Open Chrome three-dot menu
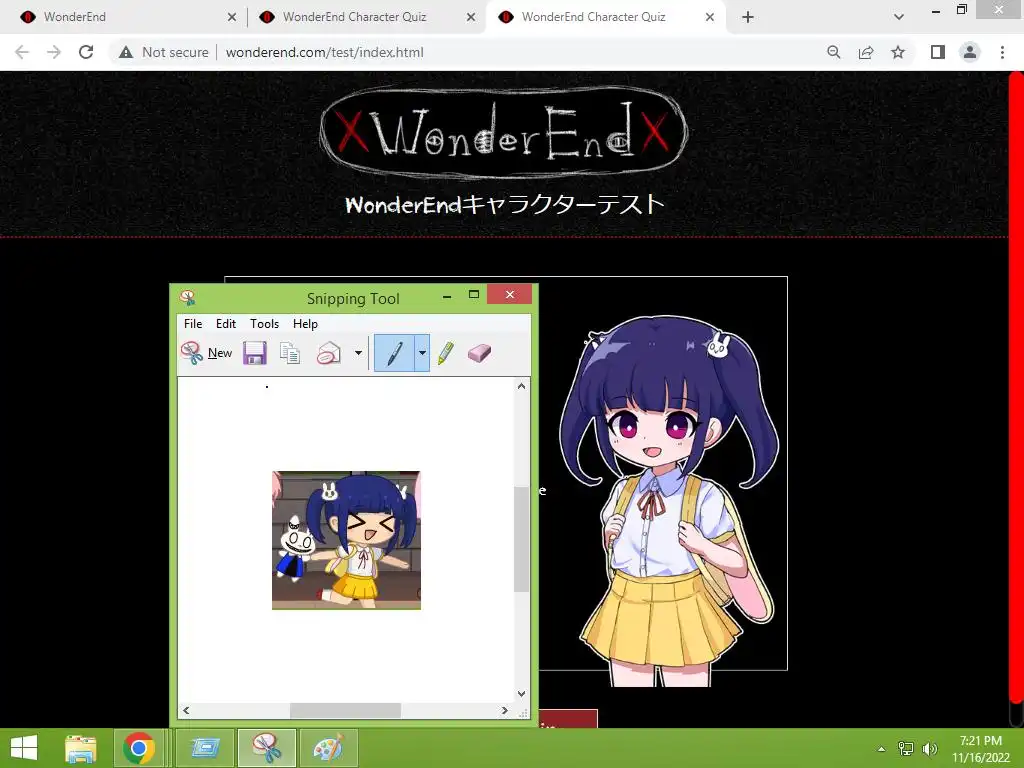The image size is (1024, 768). point(1002,52)
